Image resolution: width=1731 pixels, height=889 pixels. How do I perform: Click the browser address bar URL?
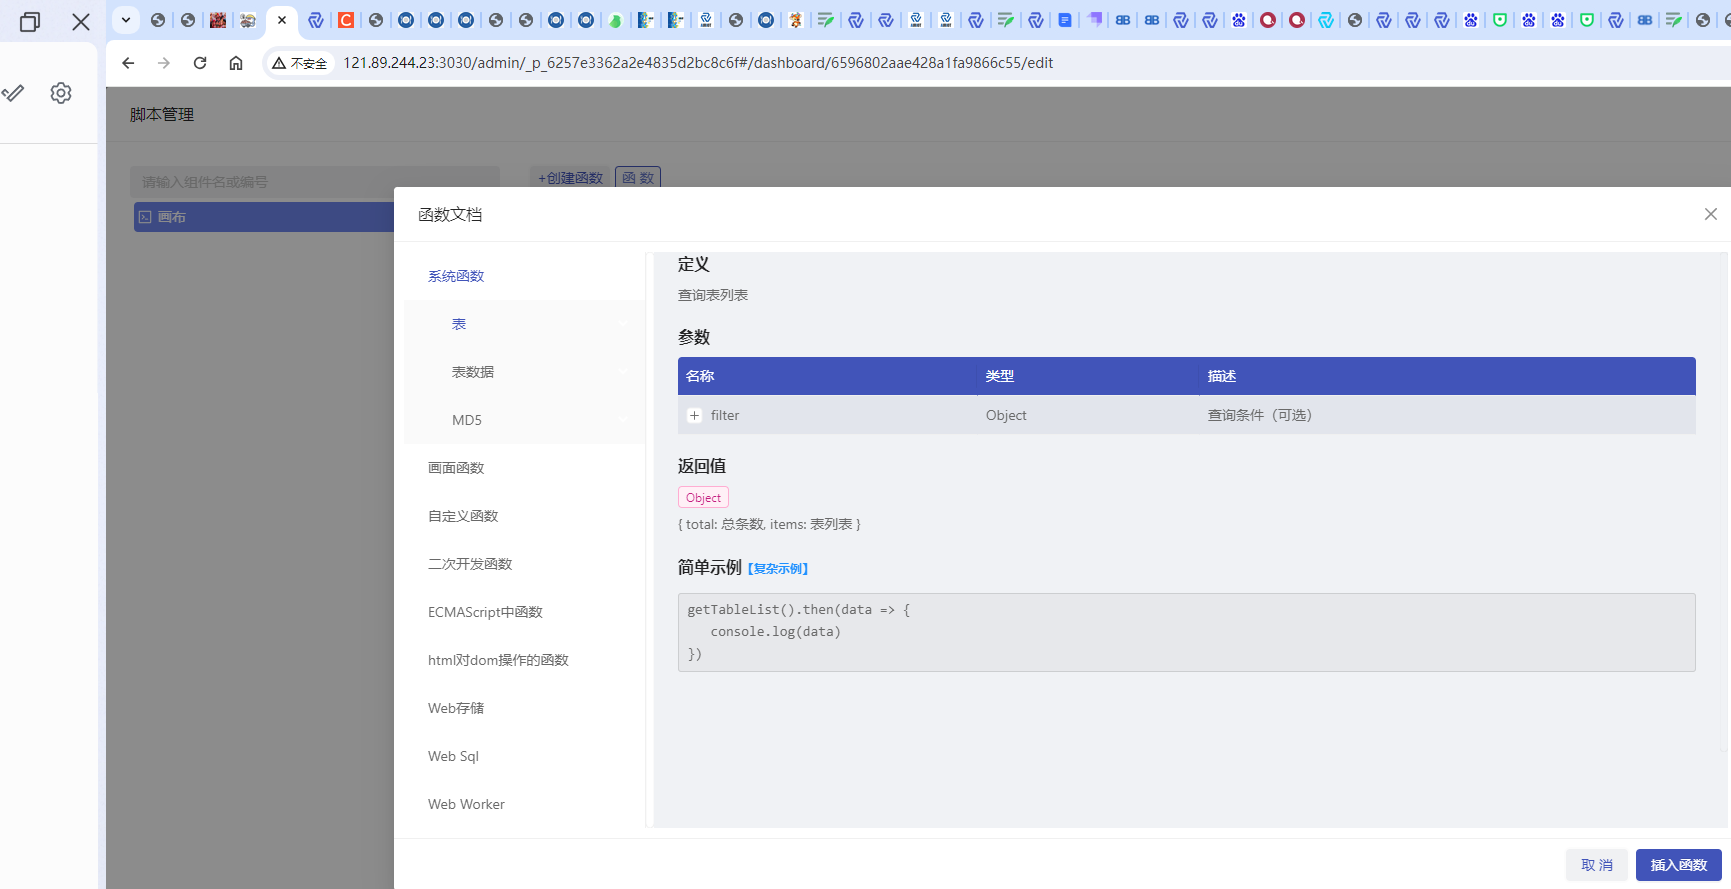(x=698, y=63)
